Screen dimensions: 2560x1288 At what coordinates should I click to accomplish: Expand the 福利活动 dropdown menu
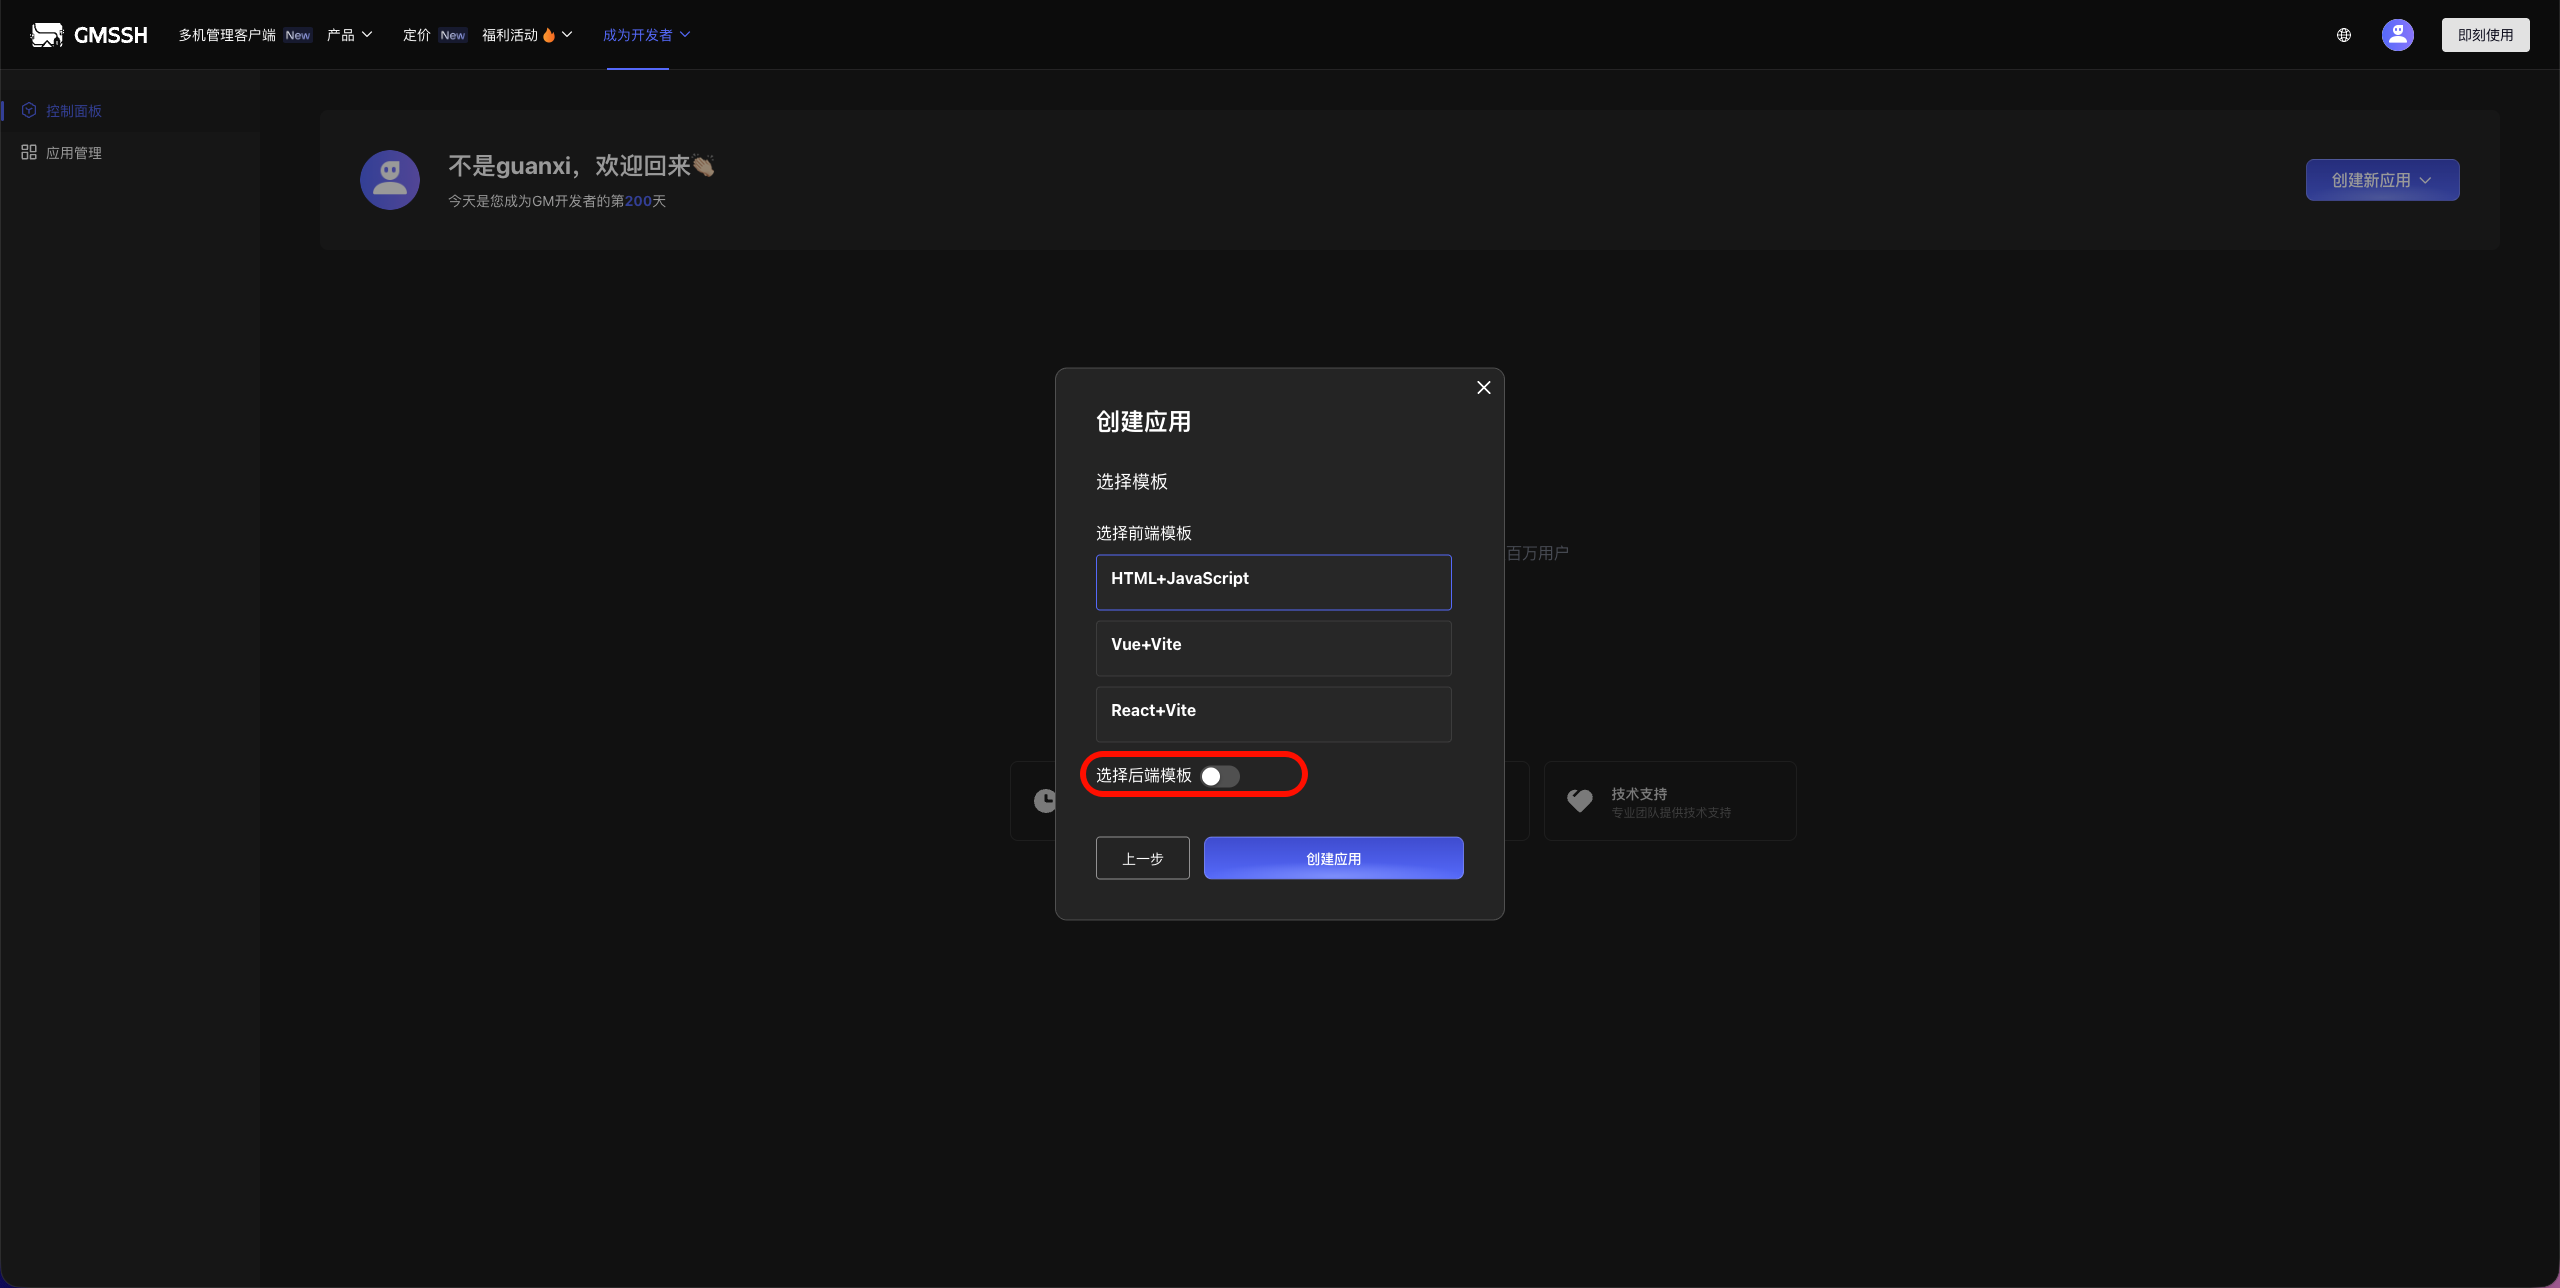click(x=526, y=35)
